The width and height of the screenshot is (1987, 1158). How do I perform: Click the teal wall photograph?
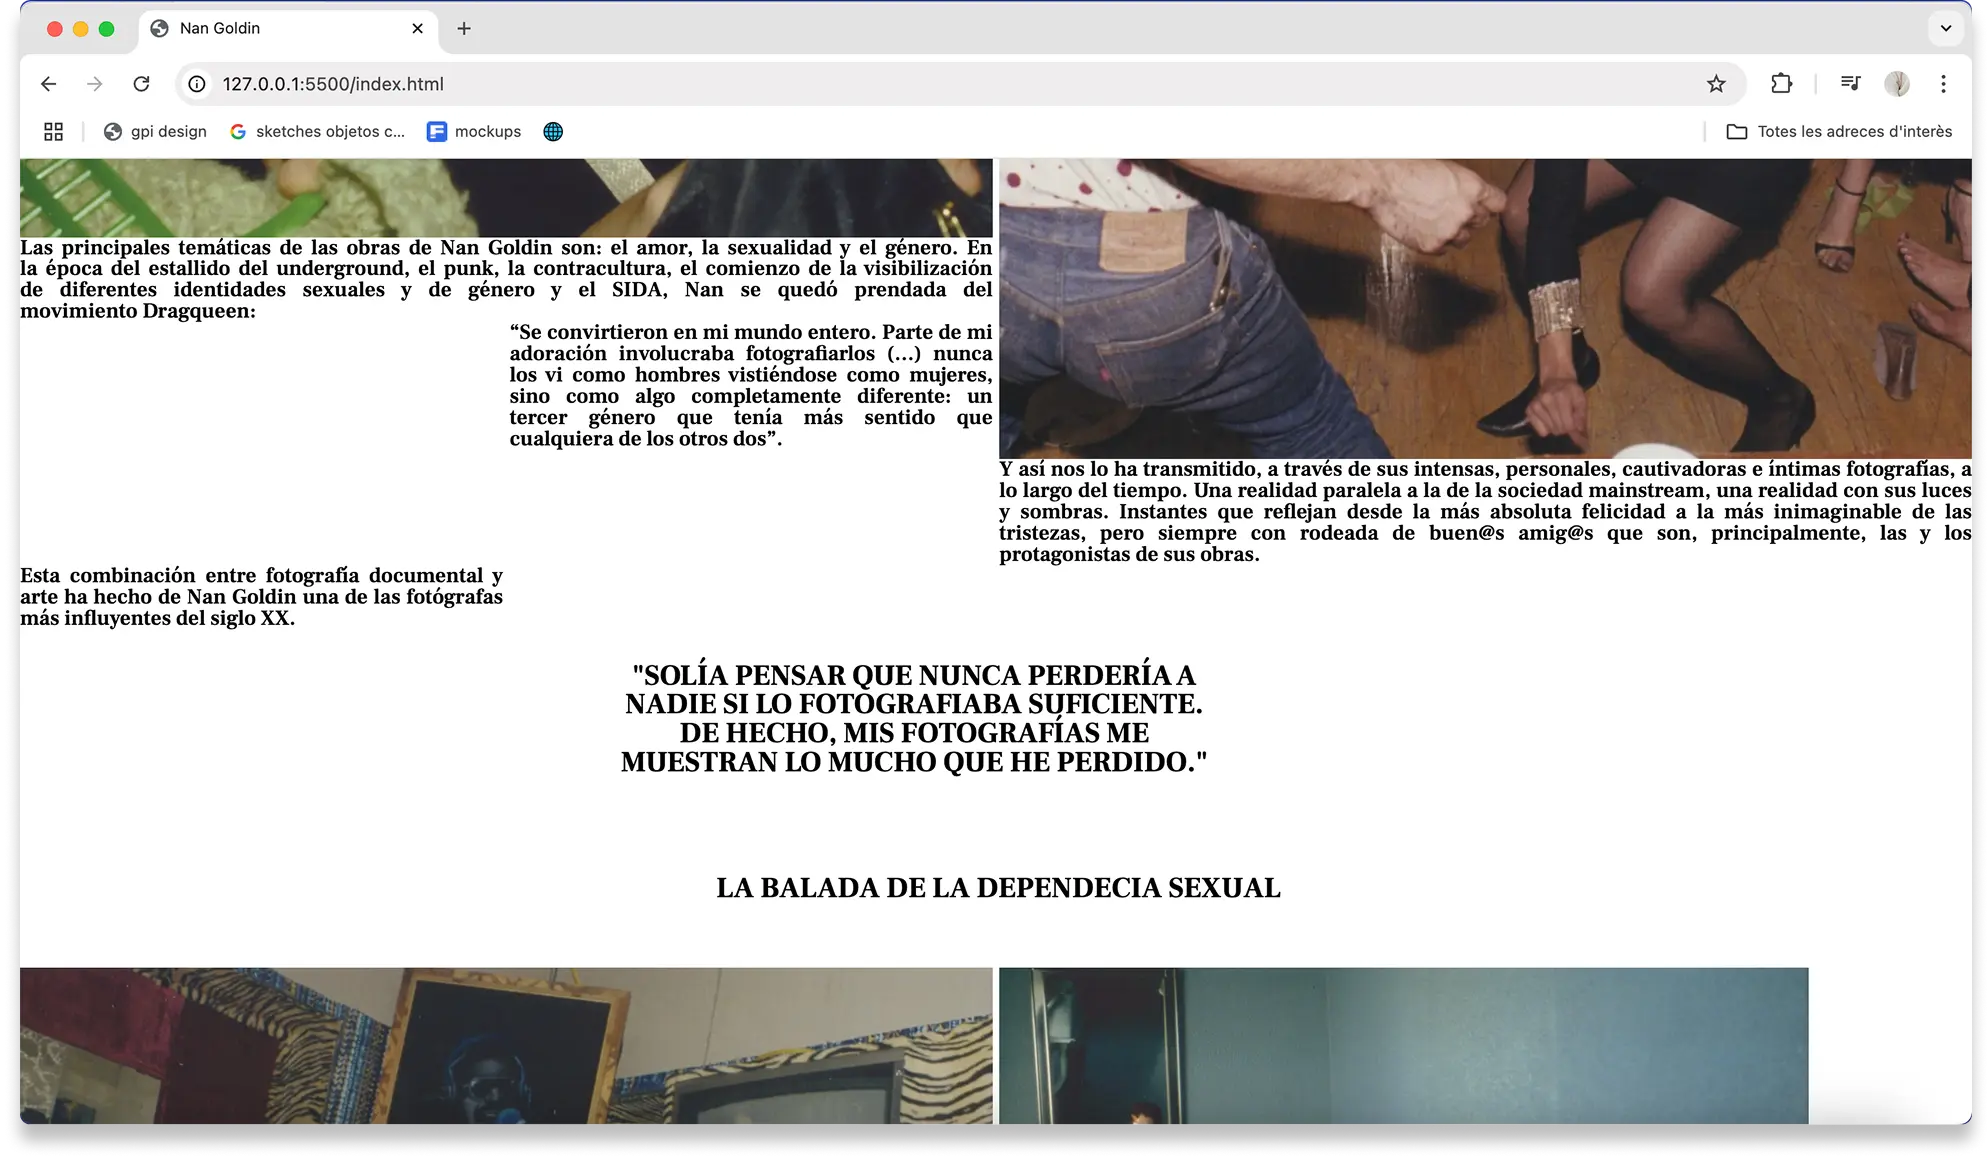(1403, 1045)
